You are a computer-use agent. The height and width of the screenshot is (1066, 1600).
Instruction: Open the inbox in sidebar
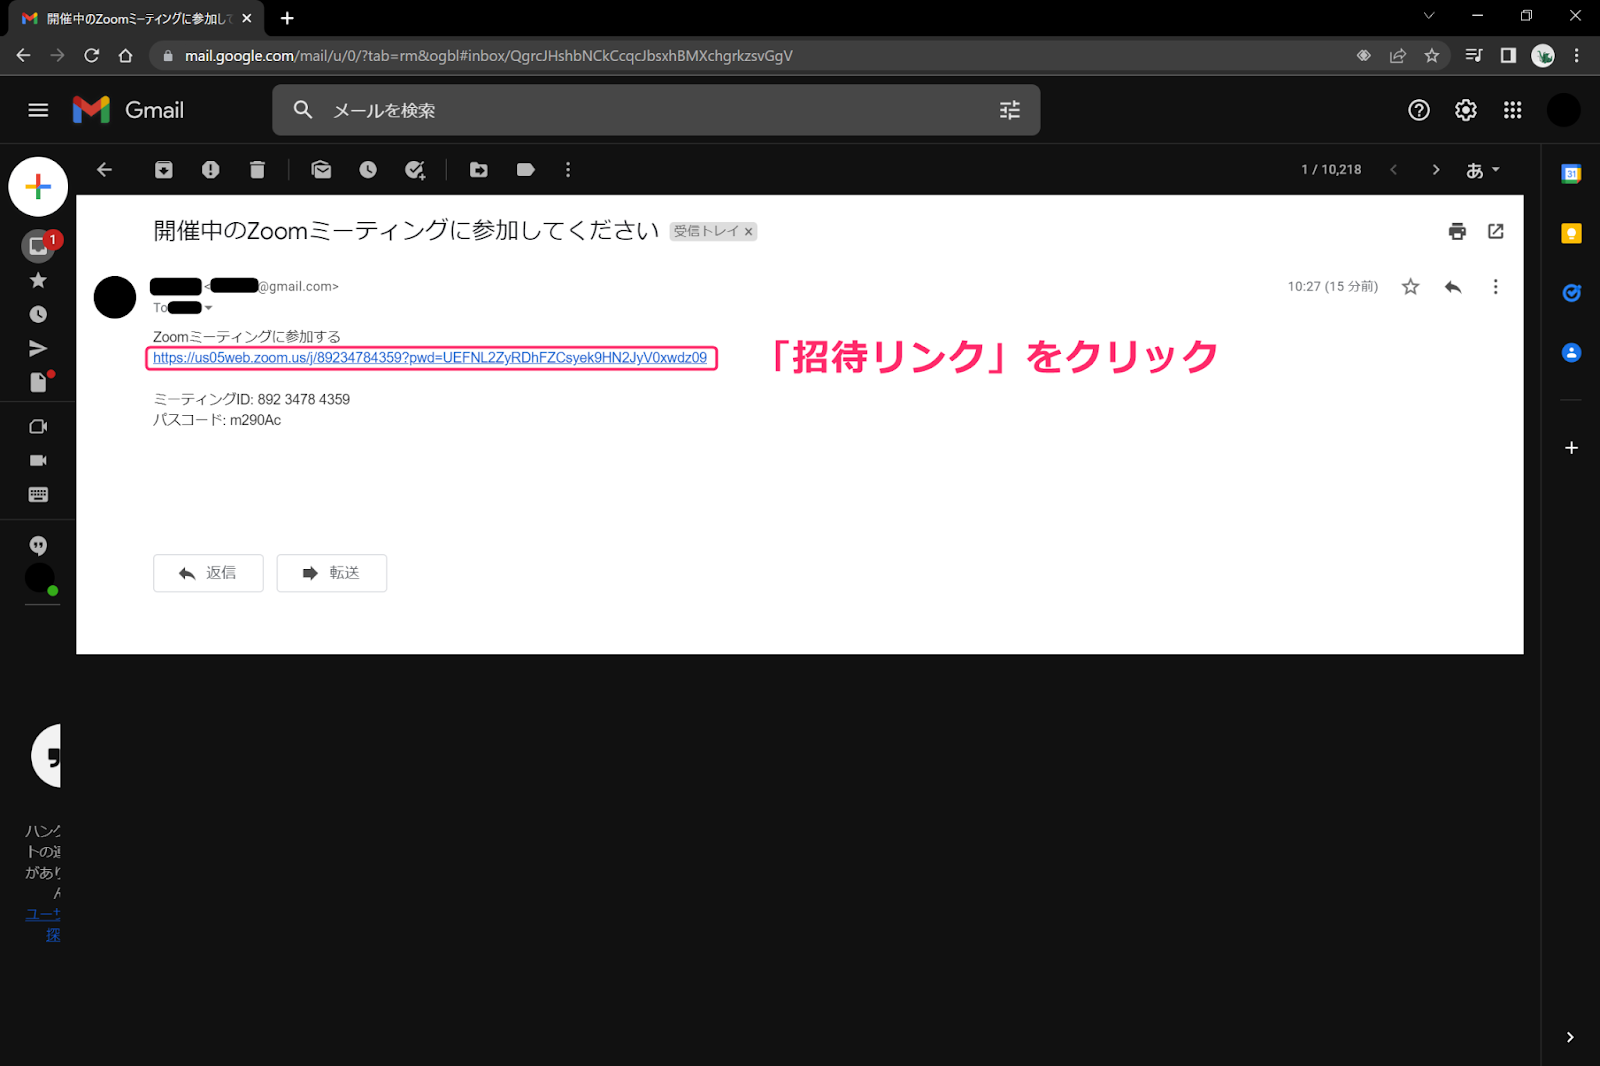38,246
